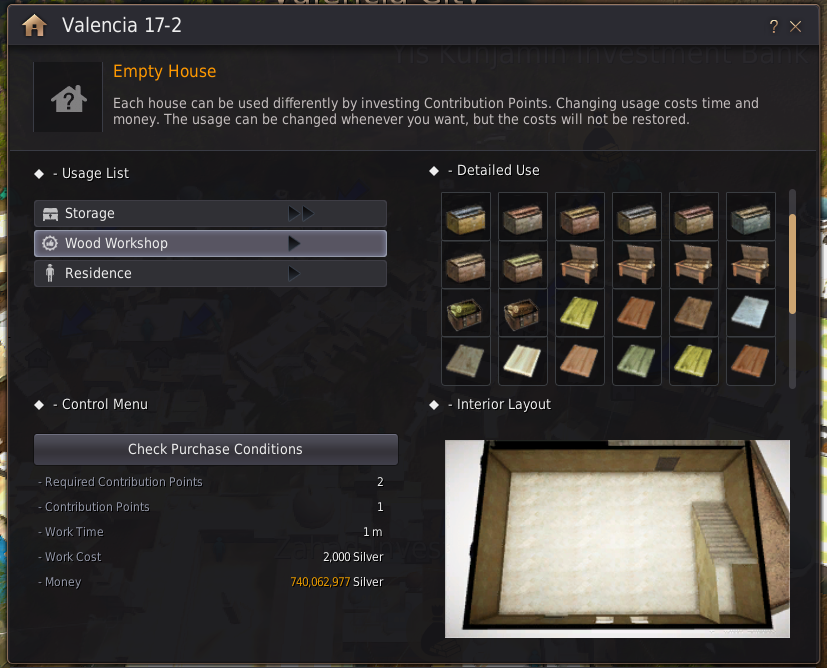Select the bottom-row orange plank icon
This screenshot has width=827, height=668.
[x=751, y=361]
